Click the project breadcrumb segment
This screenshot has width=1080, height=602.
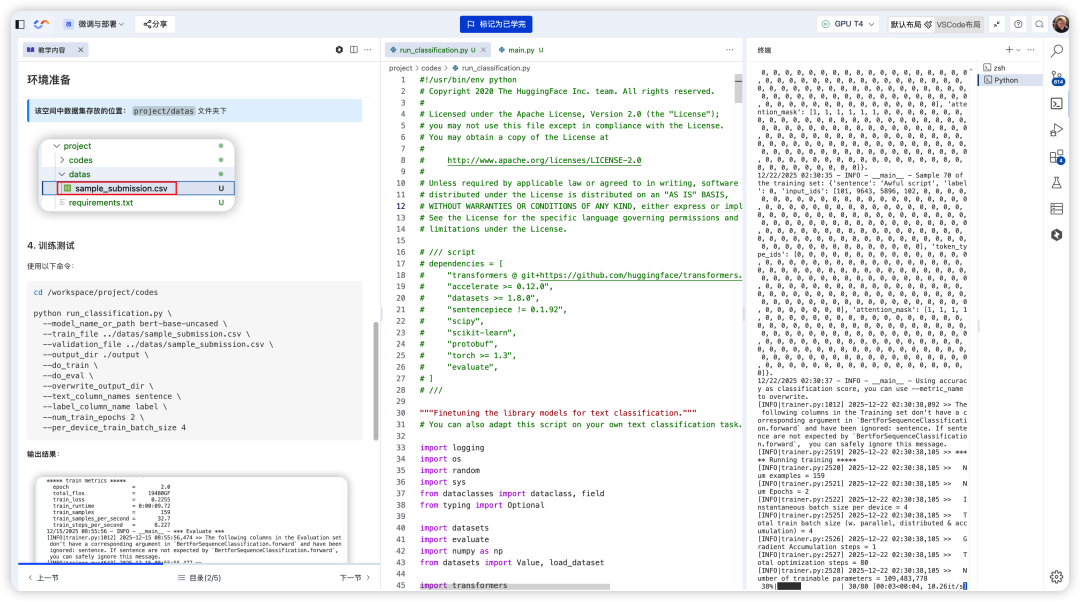pos(400,68)
